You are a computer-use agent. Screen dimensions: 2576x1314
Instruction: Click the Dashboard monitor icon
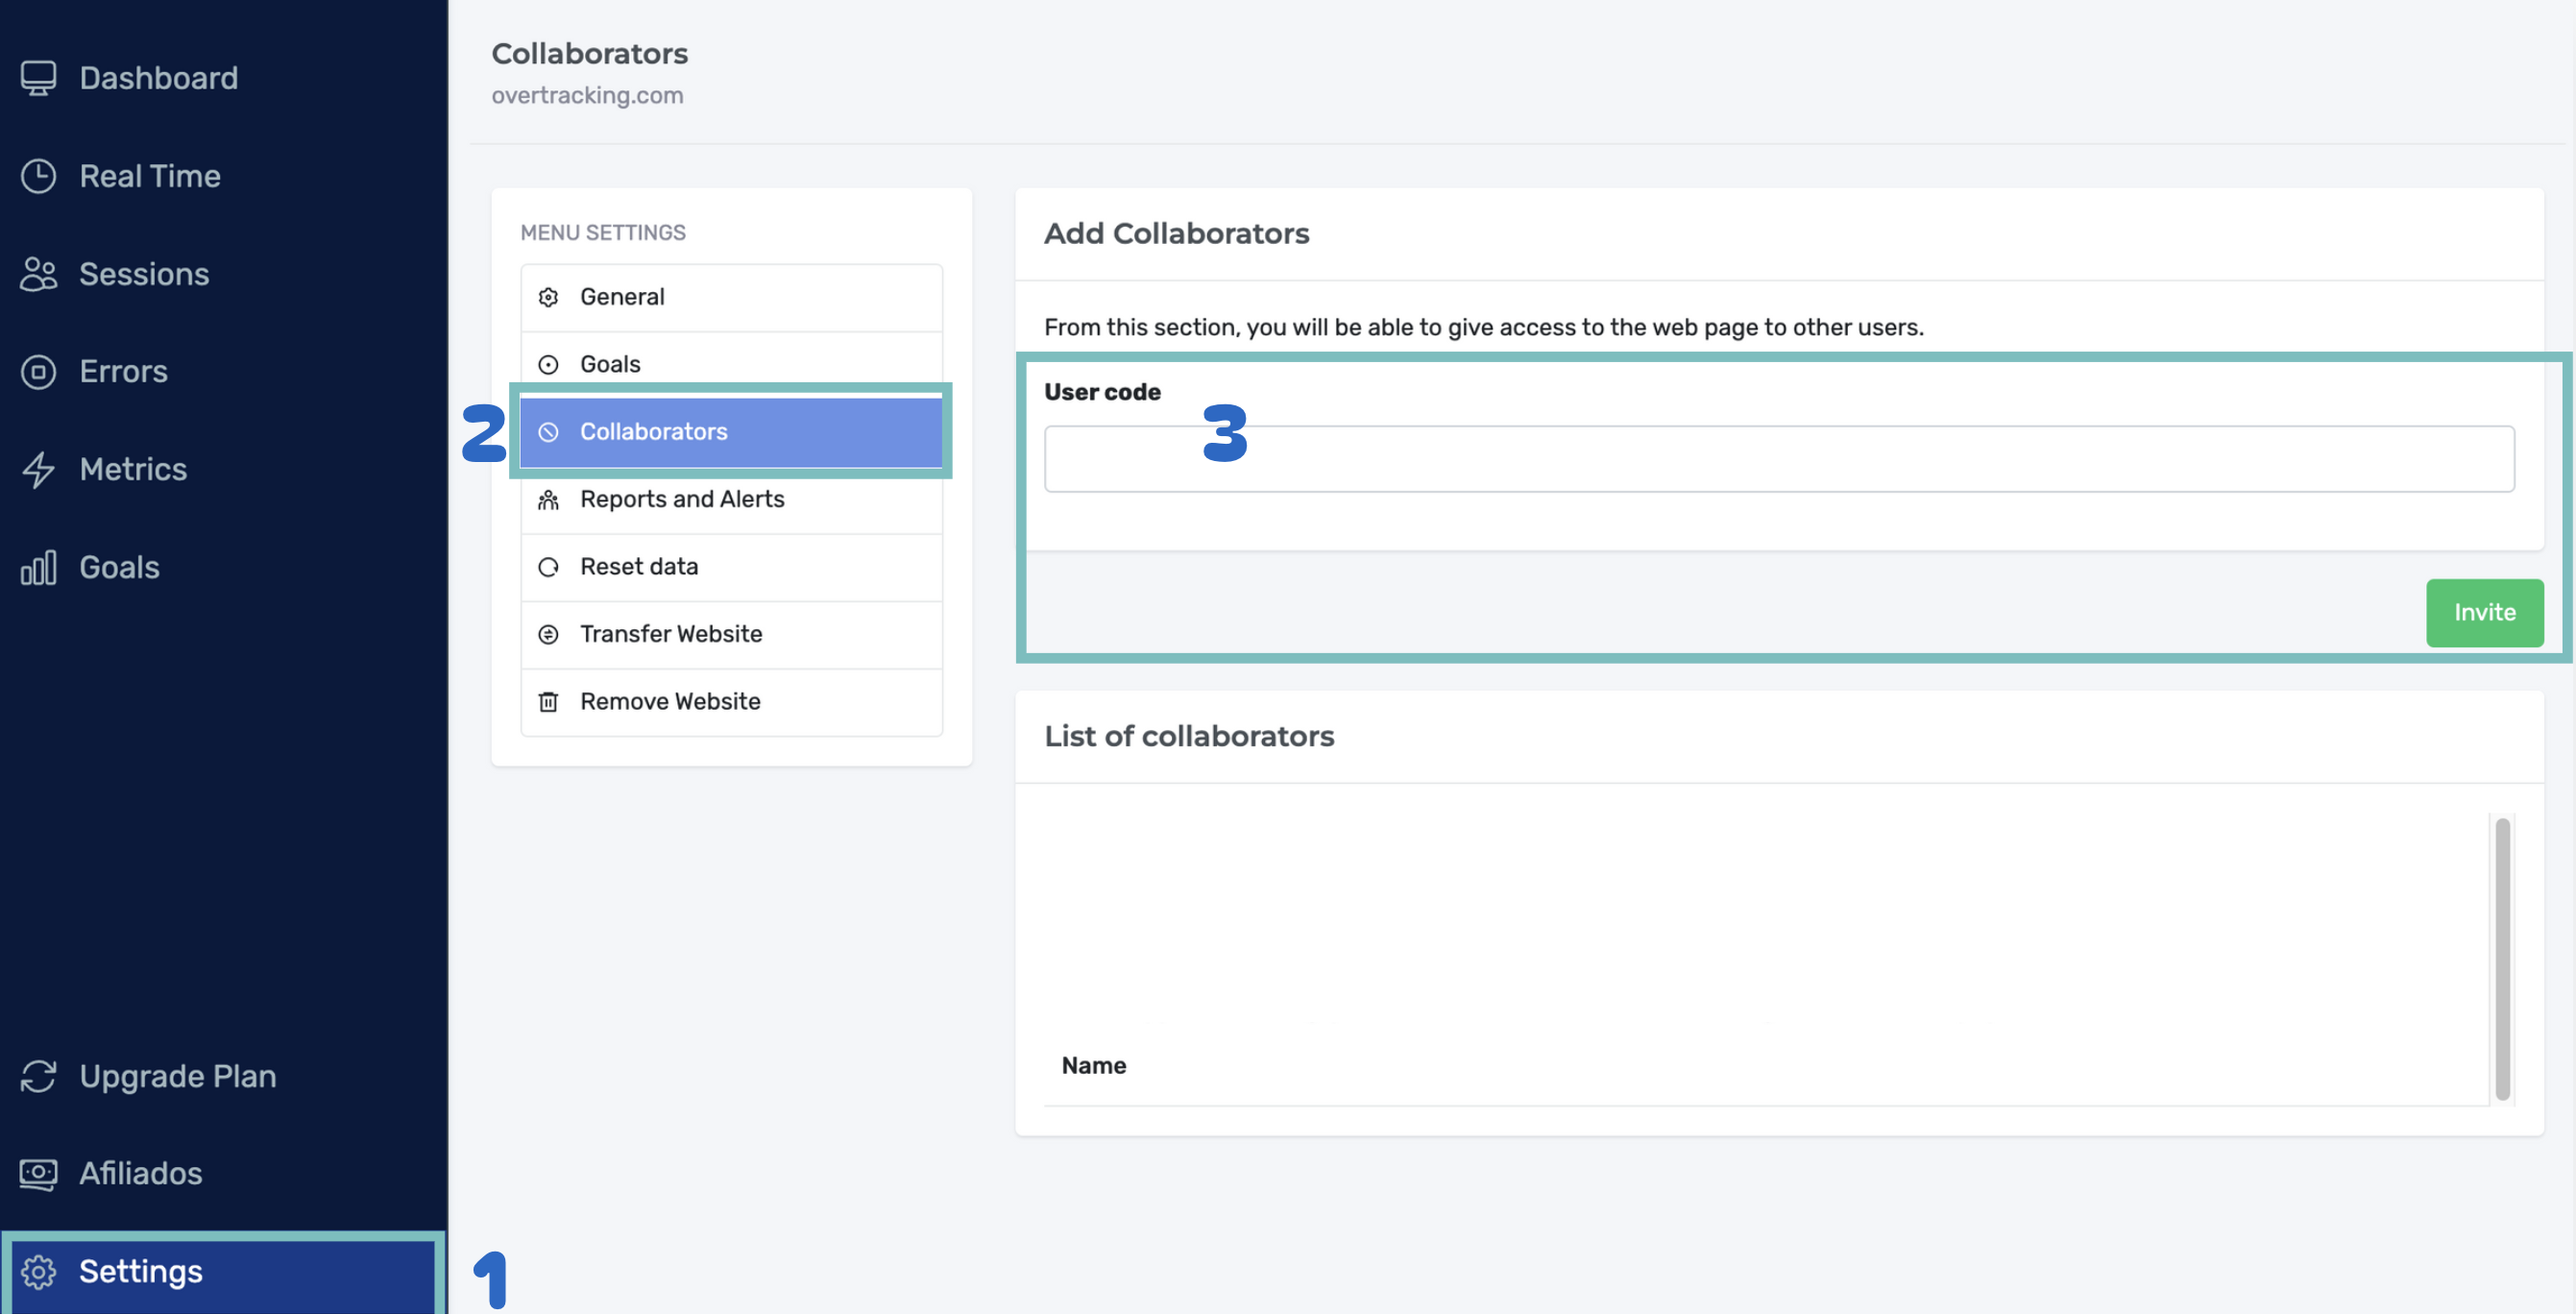click(x=38, y=78)
